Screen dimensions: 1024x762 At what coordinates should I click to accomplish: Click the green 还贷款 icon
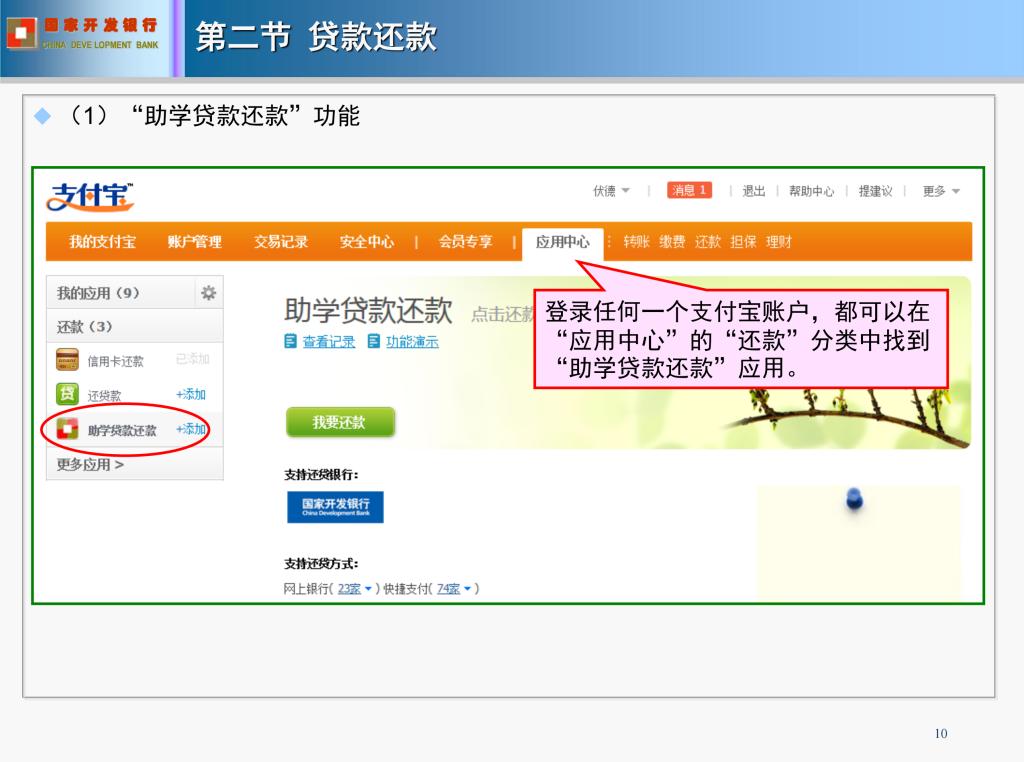(x=67, y=394)
